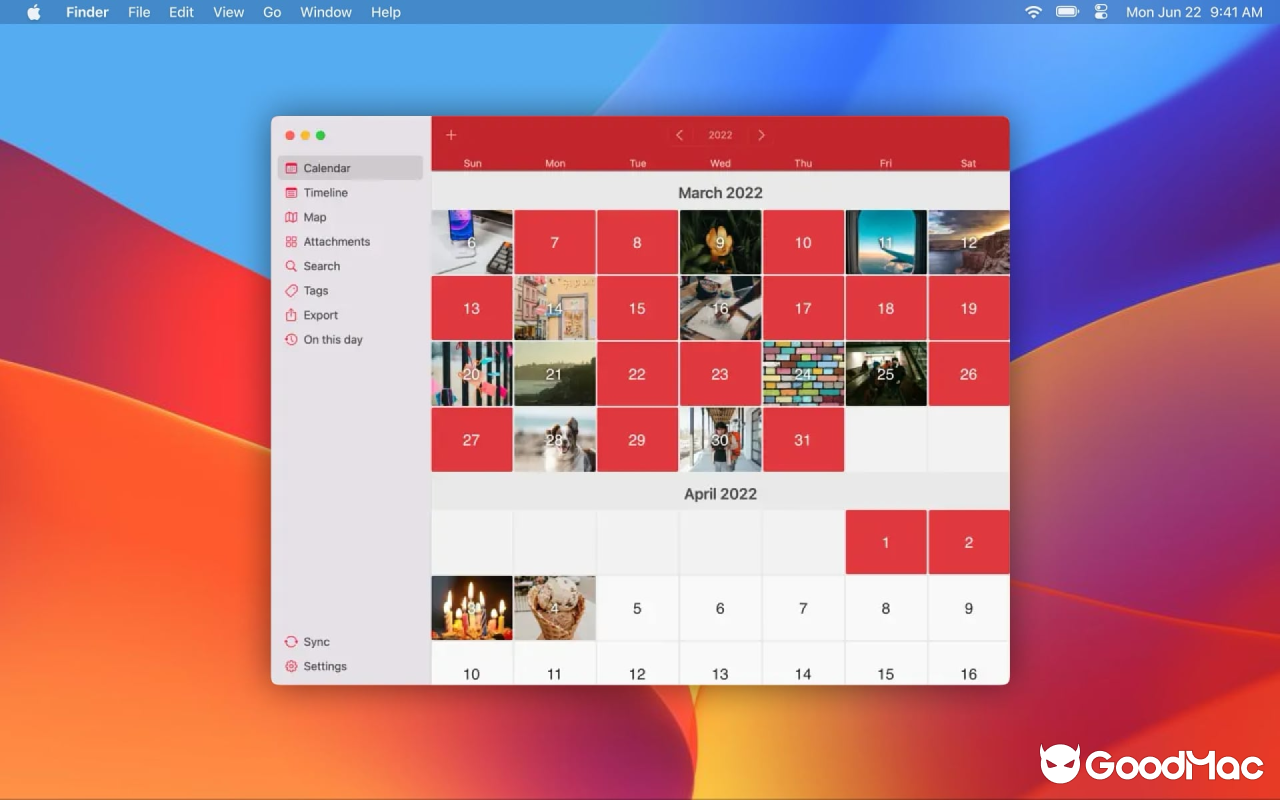Open the Finder menu
This screenshot has height=800, width=1280.
click(87, 12)
